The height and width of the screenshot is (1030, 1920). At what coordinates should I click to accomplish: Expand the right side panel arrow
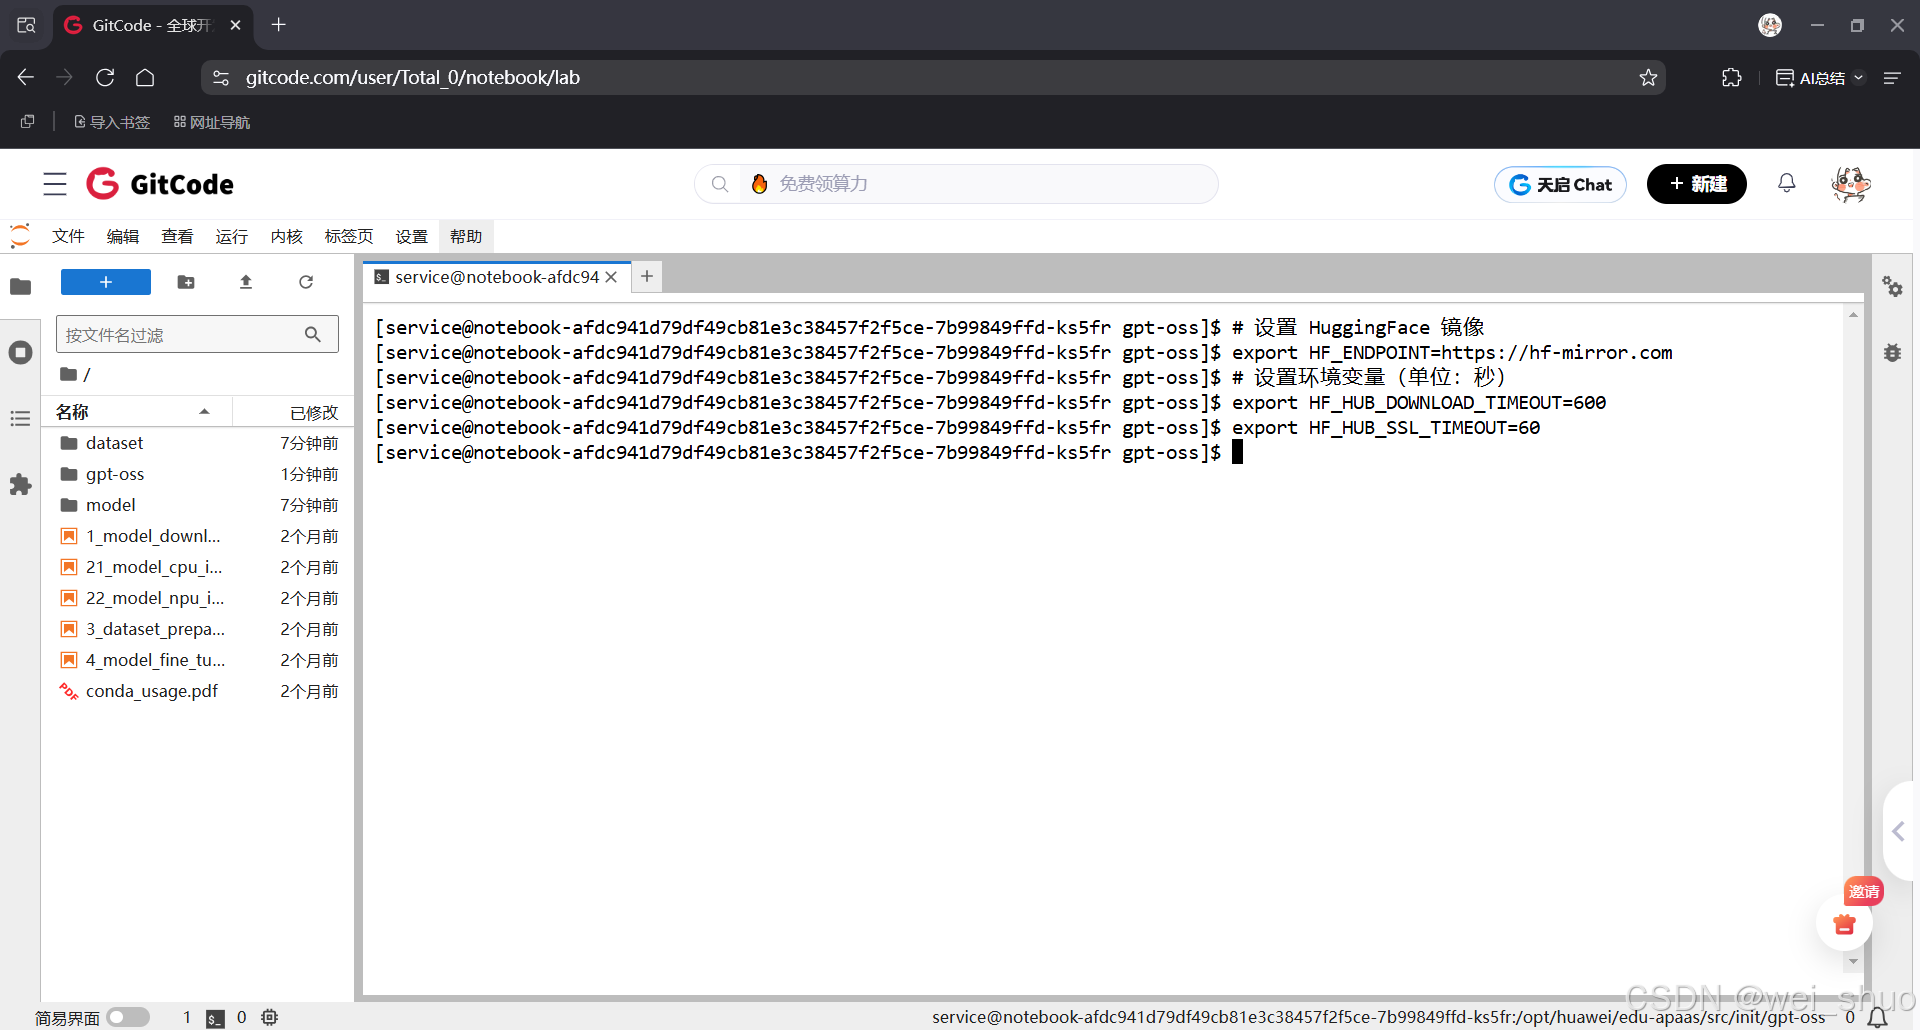coord(1898,831)
